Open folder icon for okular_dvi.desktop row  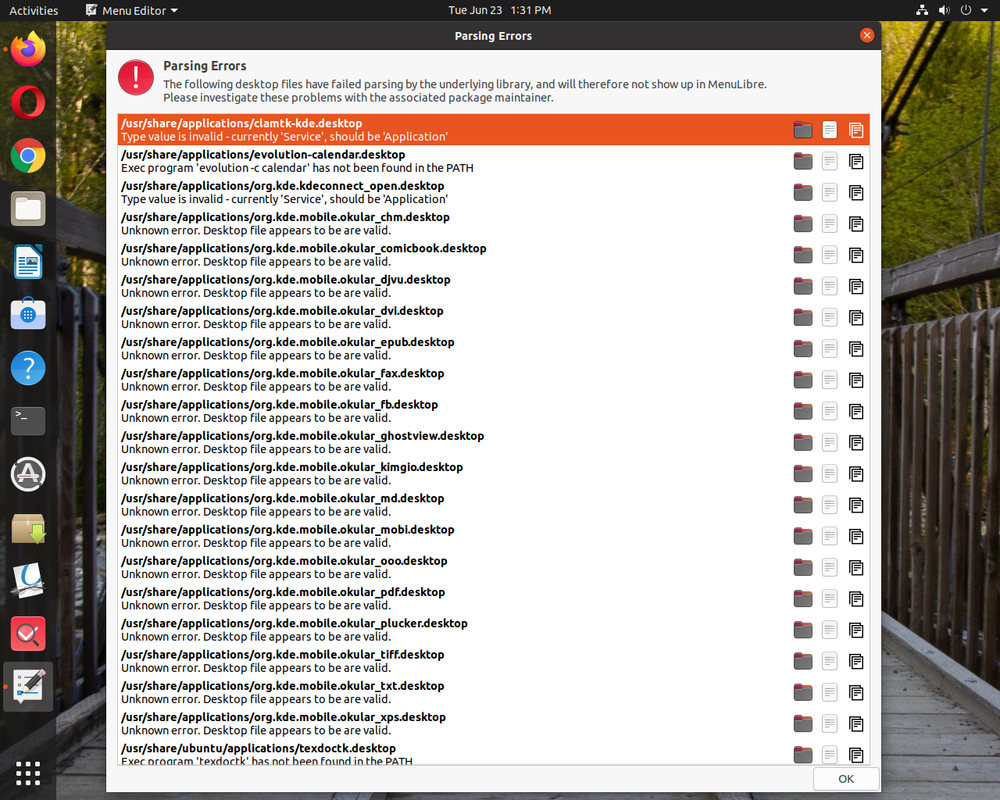pyautogui.click(x=803, y=318)
